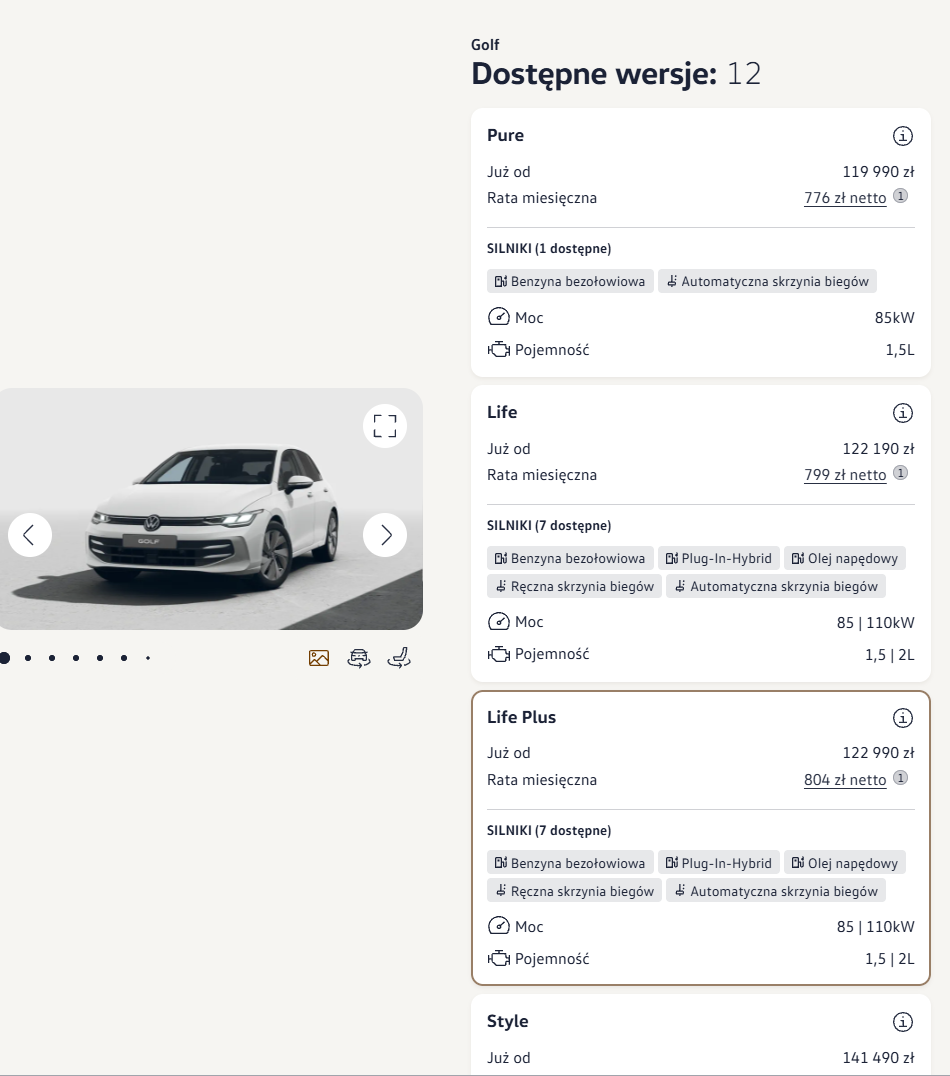Click the 122 990 zł price
The image size is (950, 1076).
click(879, 753)
